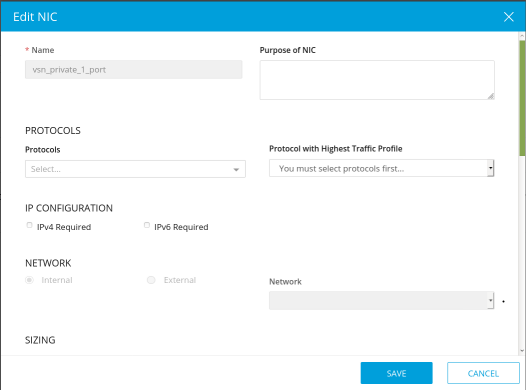
Task: Select the External network radio button
Action: coord(151,280)
